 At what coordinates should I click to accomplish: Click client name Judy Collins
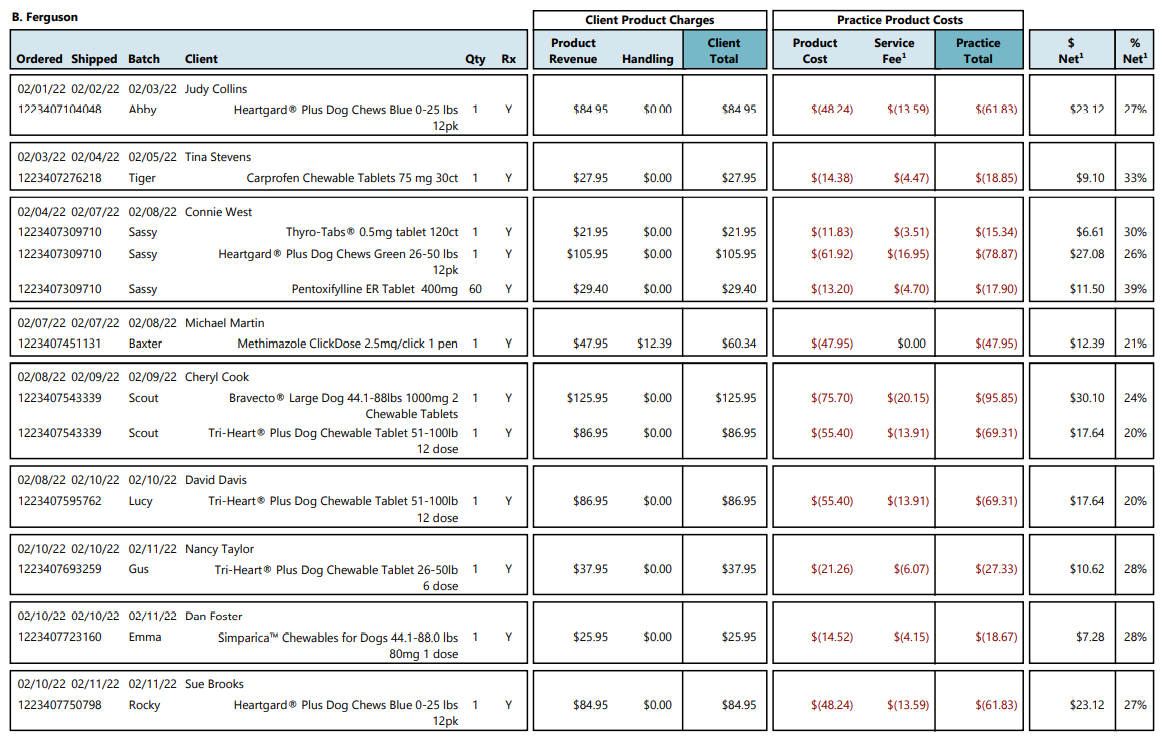(x=216, y=89)
